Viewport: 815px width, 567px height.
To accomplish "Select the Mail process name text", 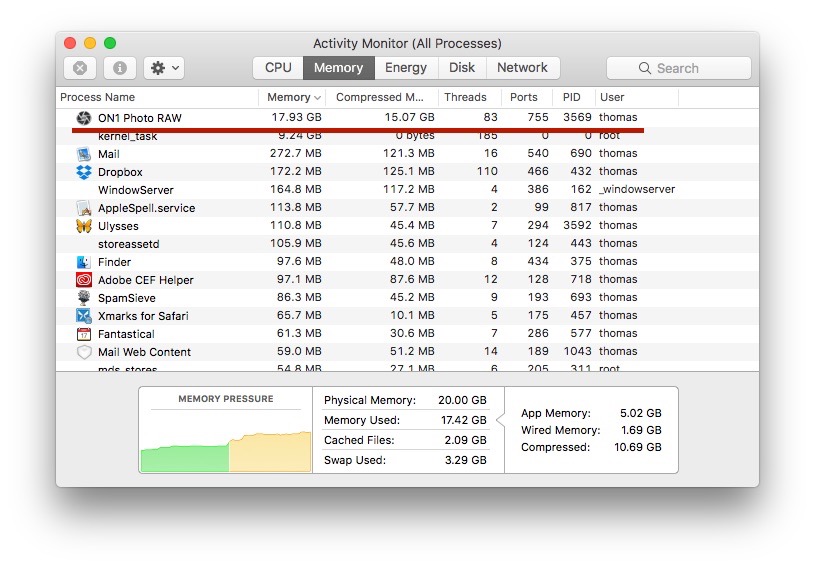I will coord(109,154).
